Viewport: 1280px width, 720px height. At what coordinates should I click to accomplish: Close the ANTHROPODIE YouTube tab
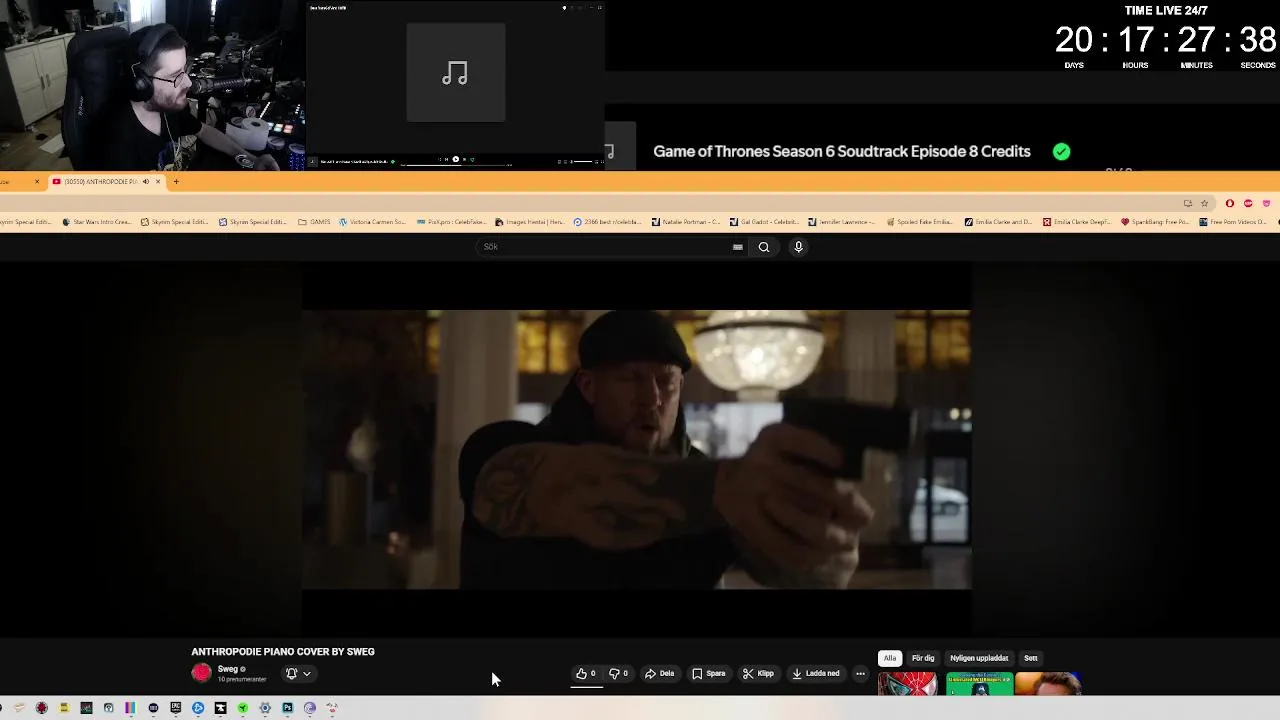(158, 181)
